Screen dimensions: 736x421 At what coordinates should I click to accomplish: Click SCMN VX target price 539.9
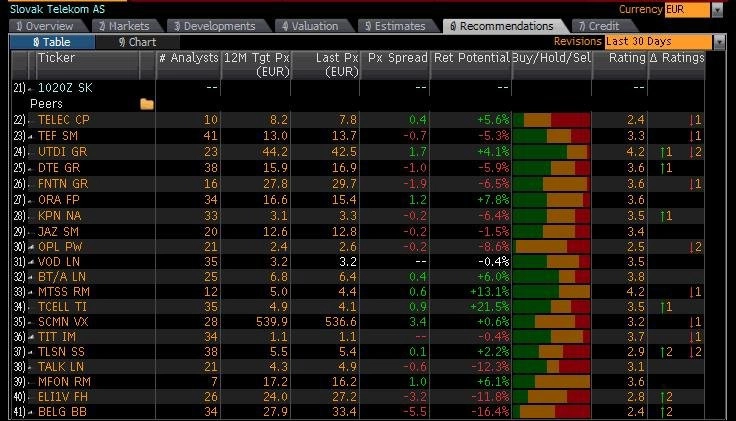pos(272,321)
